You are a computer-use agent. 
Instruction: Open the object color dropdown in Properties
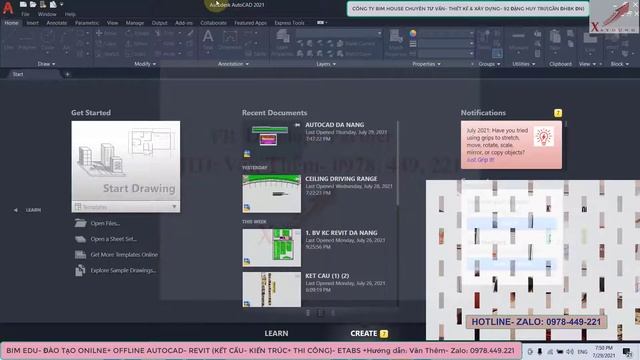click(x=447, y=33)
